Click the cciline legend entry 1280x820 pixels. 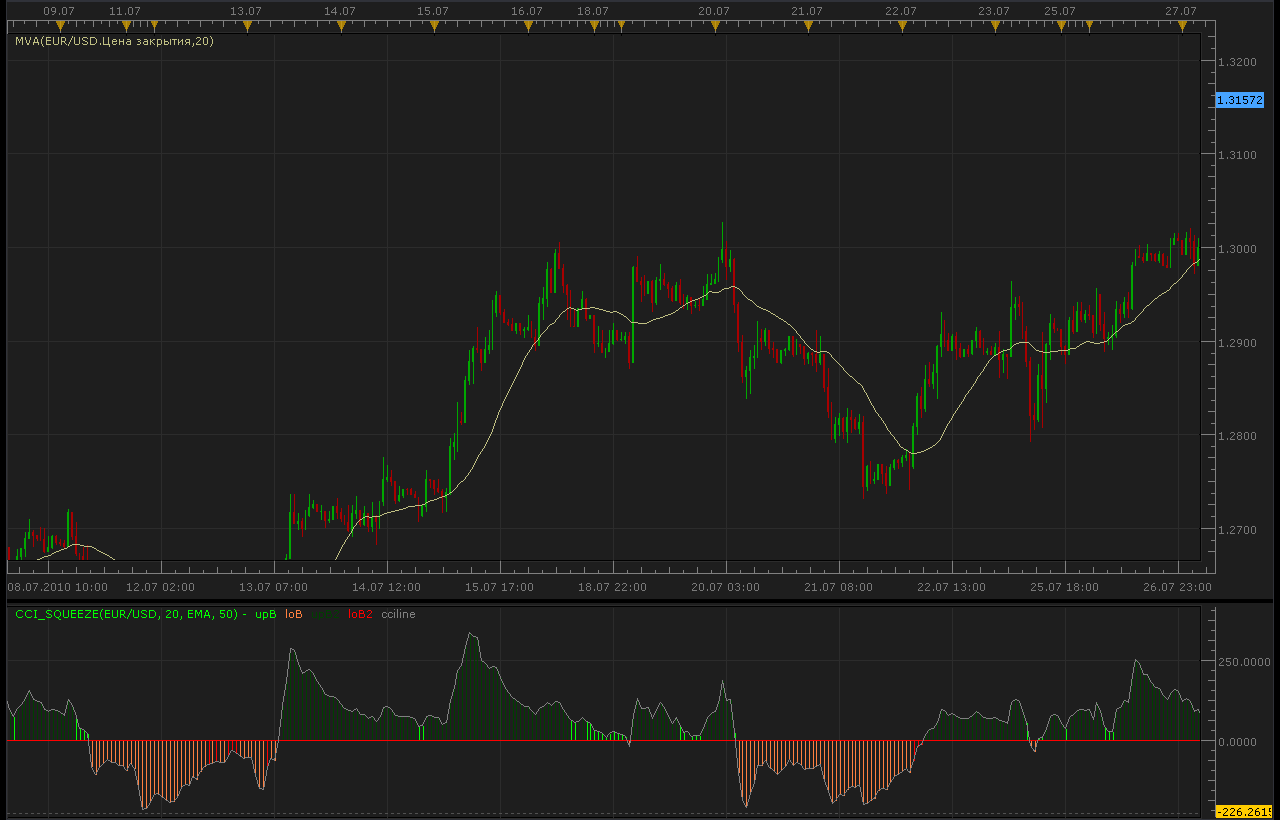(x=398, y=614)
